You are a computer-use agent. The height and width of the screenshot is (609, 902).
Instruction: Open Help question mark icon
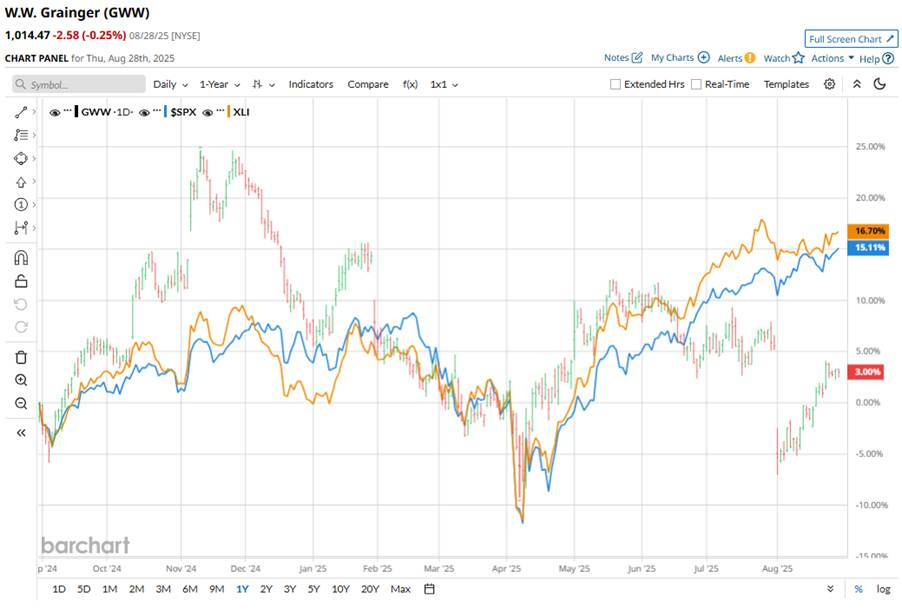[888, 58]
